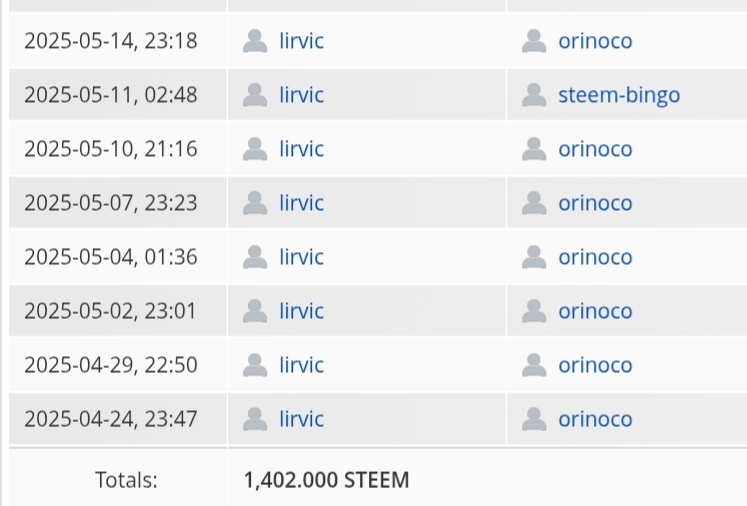The height and width of the screenshot is (506, 747).
Task: Select the 2025-05-11, 02:48 timestamp cell
Action: (x=110, y=95)
